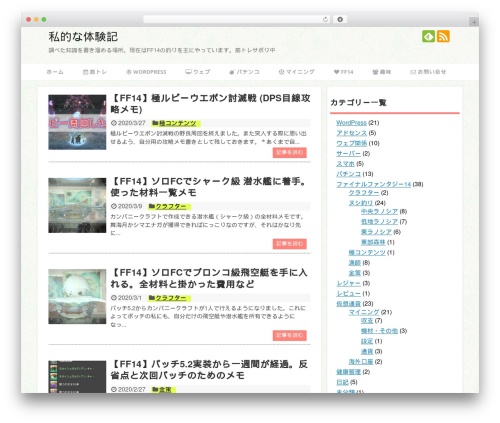Screen dimensions: 500x423
Task: Open the お問い合せ menu item
Action: coord(428,72)
